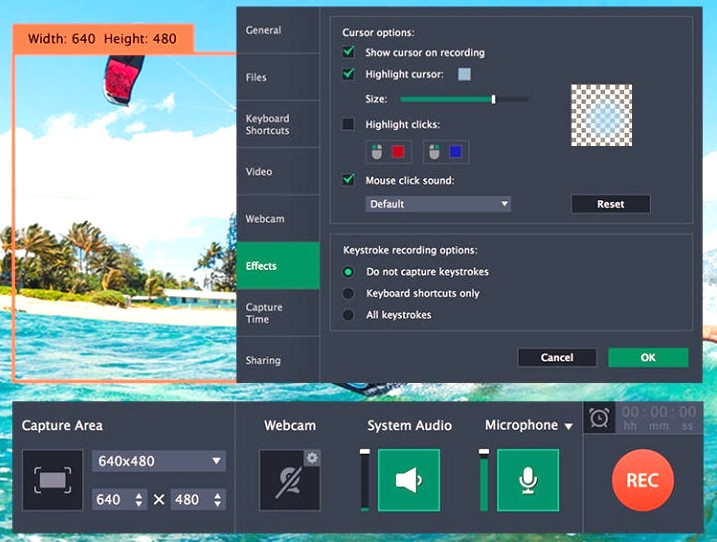Expand the Microphone dropdown arrow
This screenshot has width=717, height=542.
pos(568,426)
